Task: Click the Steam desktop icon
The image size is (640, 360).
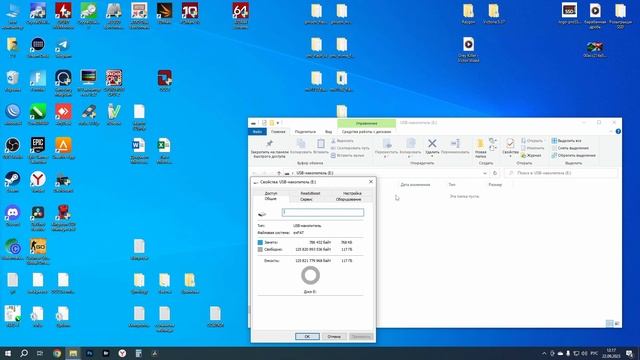Action: click(13, 182)
